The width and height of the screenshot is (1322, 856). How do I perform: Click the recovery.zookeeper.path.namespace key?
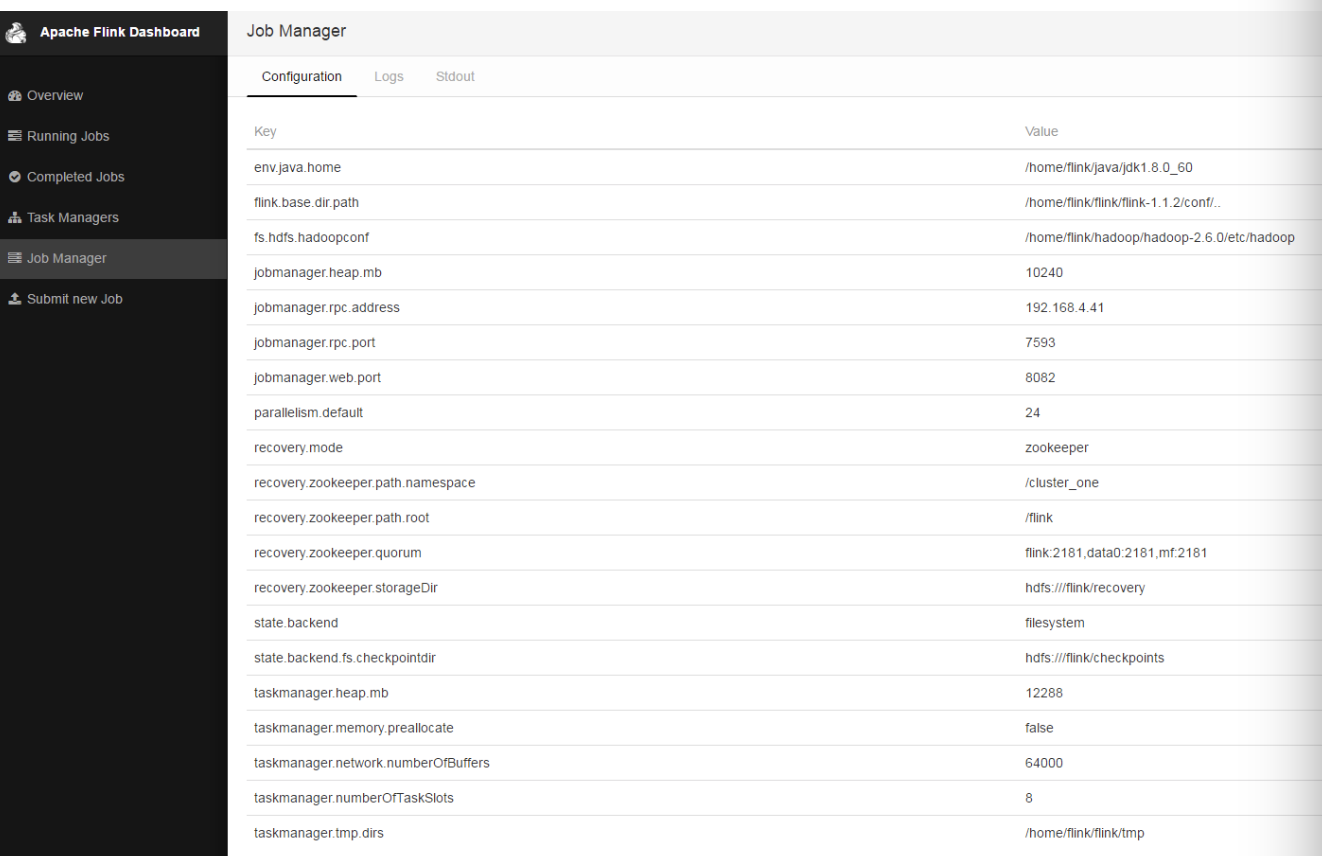tap(365, 483)
